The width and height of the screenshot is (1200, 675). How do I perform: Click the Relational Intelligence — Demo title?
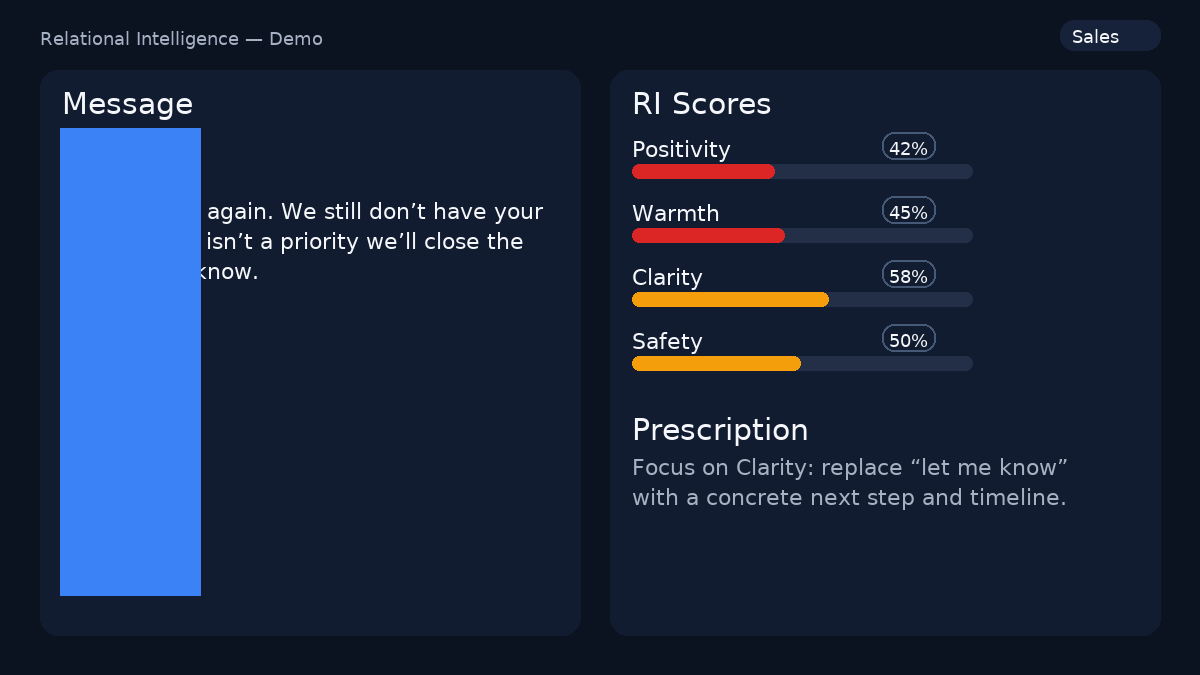181,38
